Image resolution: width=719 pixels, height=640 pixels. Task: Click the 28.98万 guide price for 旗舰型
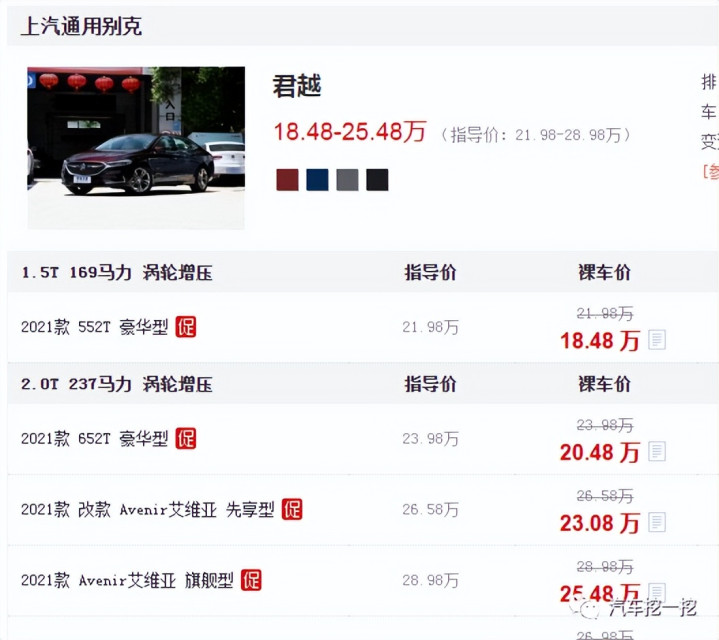430,580
